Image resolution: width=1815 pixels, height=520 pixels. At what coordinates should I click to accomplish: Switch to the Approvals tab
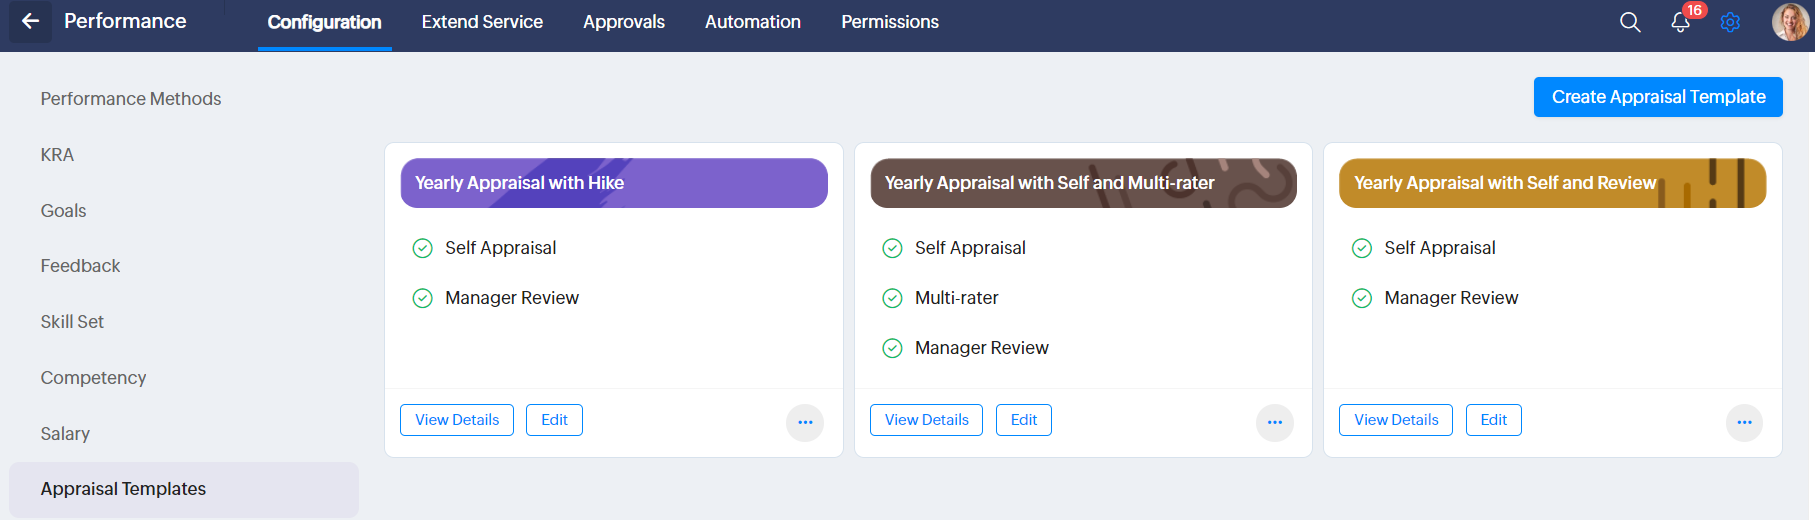pos(624,22)
